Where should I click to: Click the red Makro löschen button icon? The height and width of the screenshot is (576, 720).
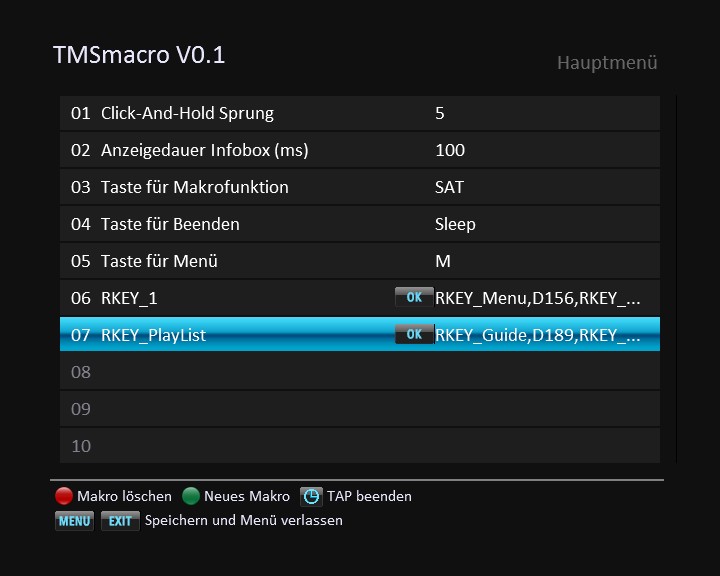tap(64, 496)
